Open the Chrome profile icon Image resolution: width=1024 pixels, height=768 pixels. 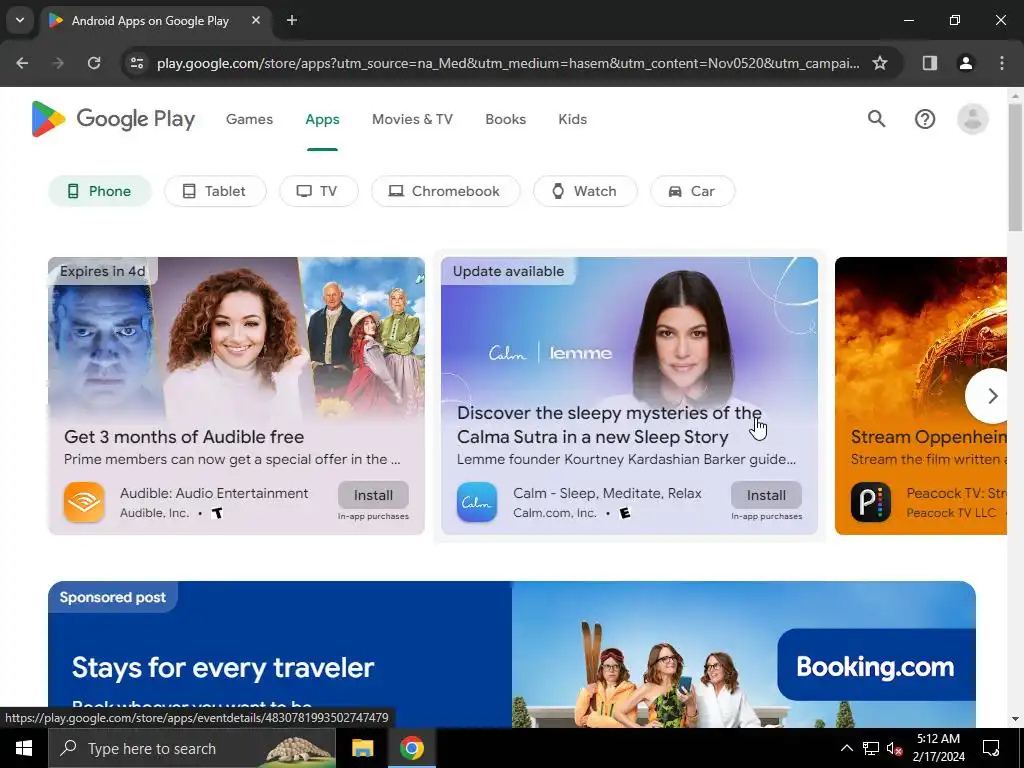point(965,63)
